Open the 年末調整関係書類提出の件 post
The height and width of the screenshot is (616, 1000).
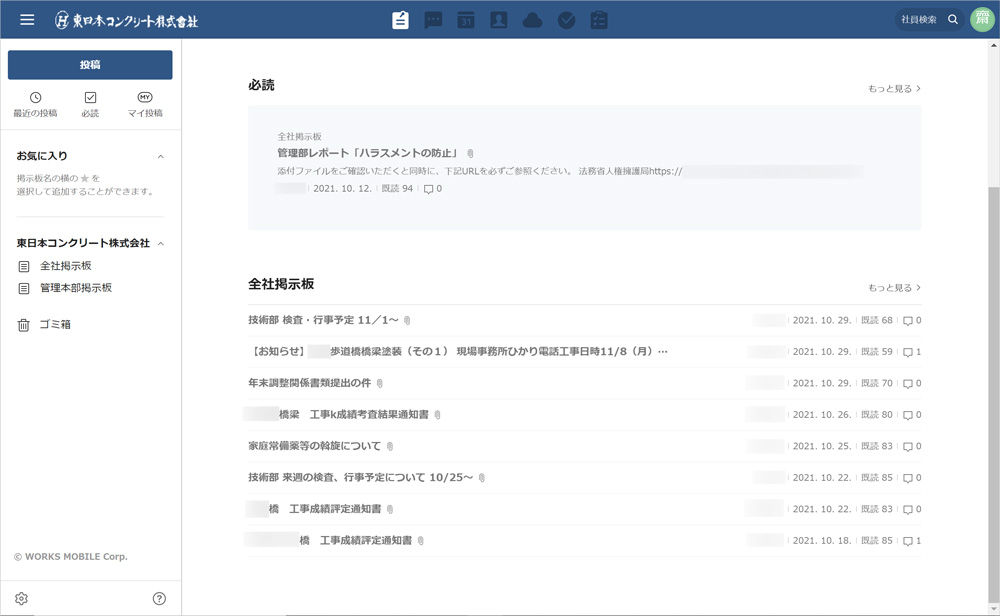pyautogui.click(x=309, y=383)
